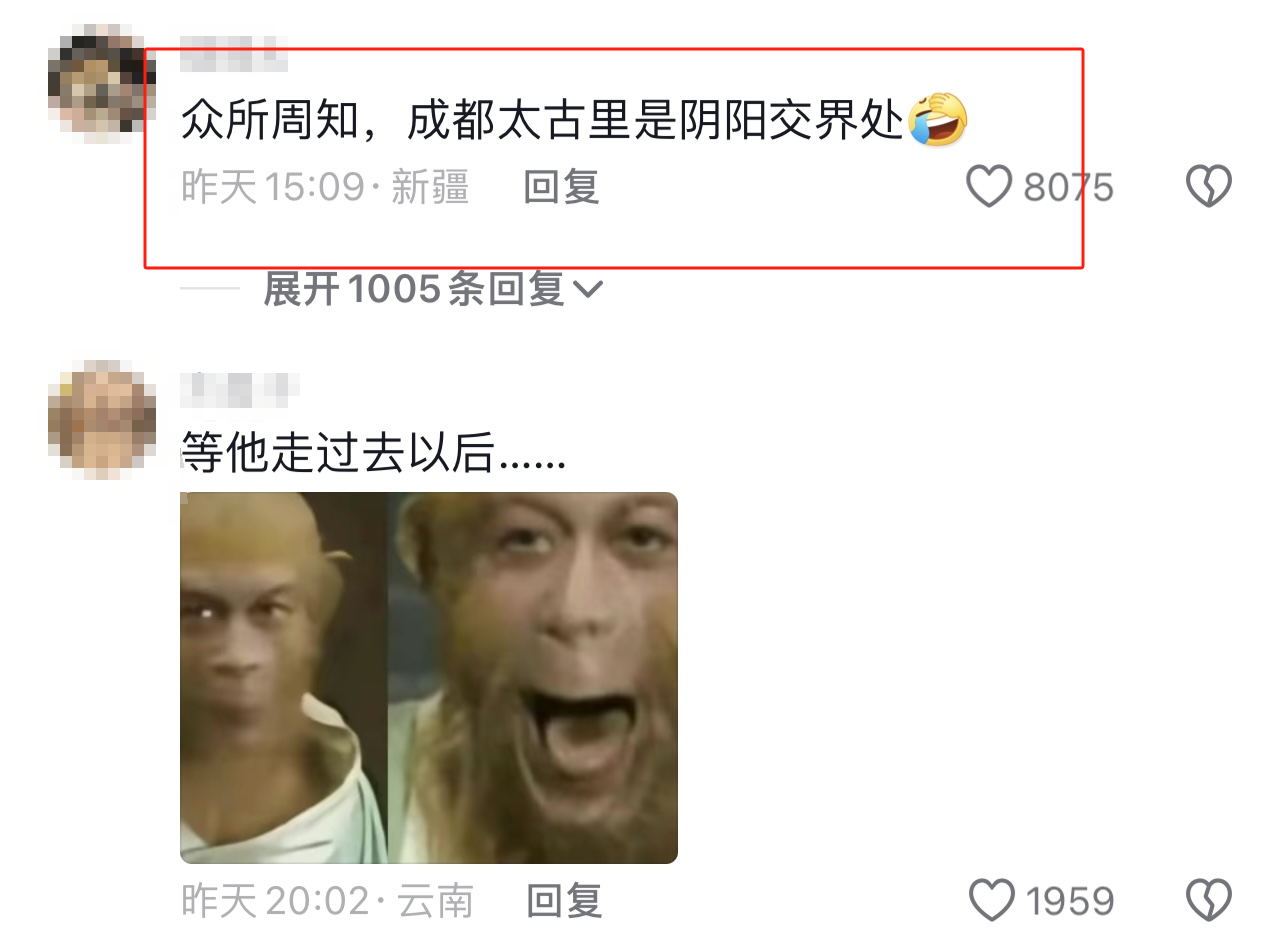Click the chevron after 展开1005条回复
1284x951 pixels.
coord(589,291)
